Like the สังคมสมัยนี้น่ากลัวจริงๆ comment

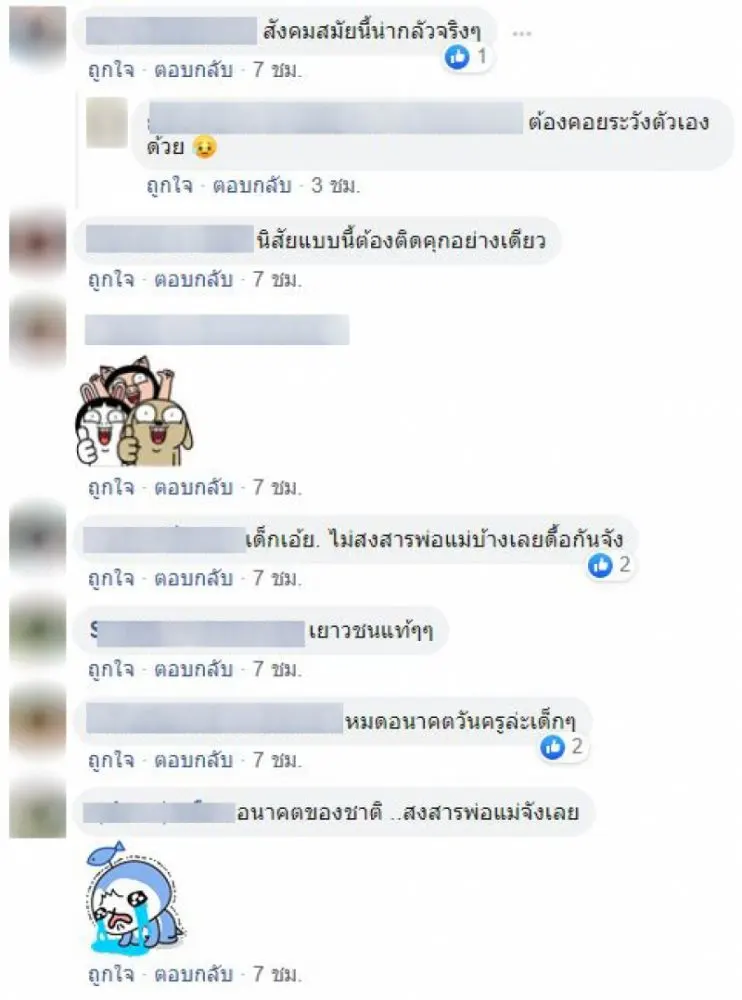pyautogui.click(x=111, y=70)
